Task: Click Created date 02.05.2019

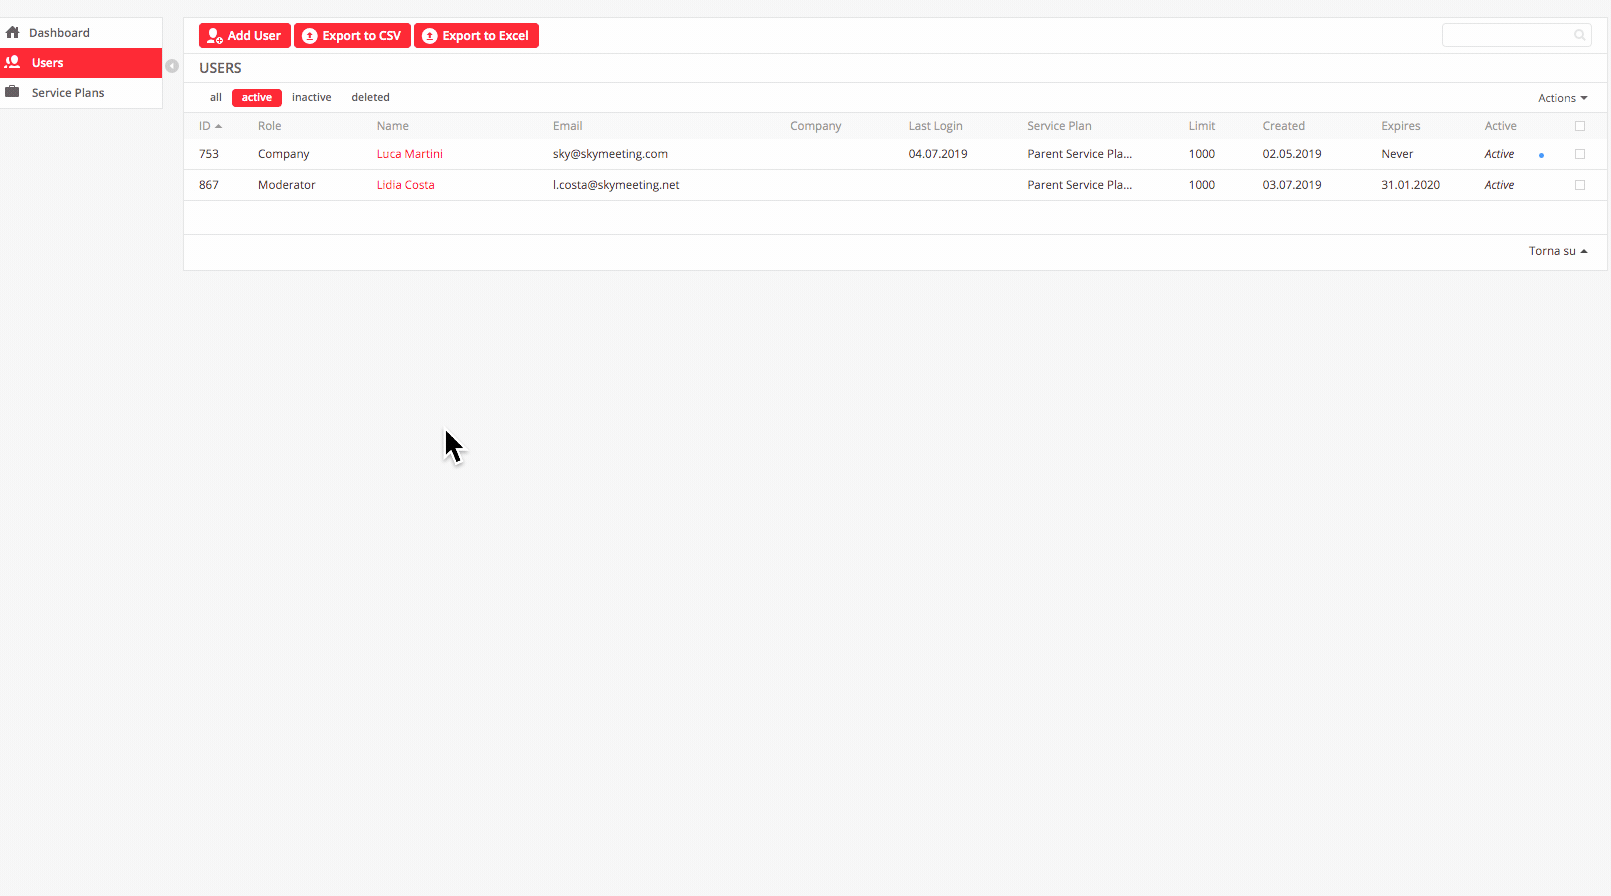Action: coord(1292,154)
